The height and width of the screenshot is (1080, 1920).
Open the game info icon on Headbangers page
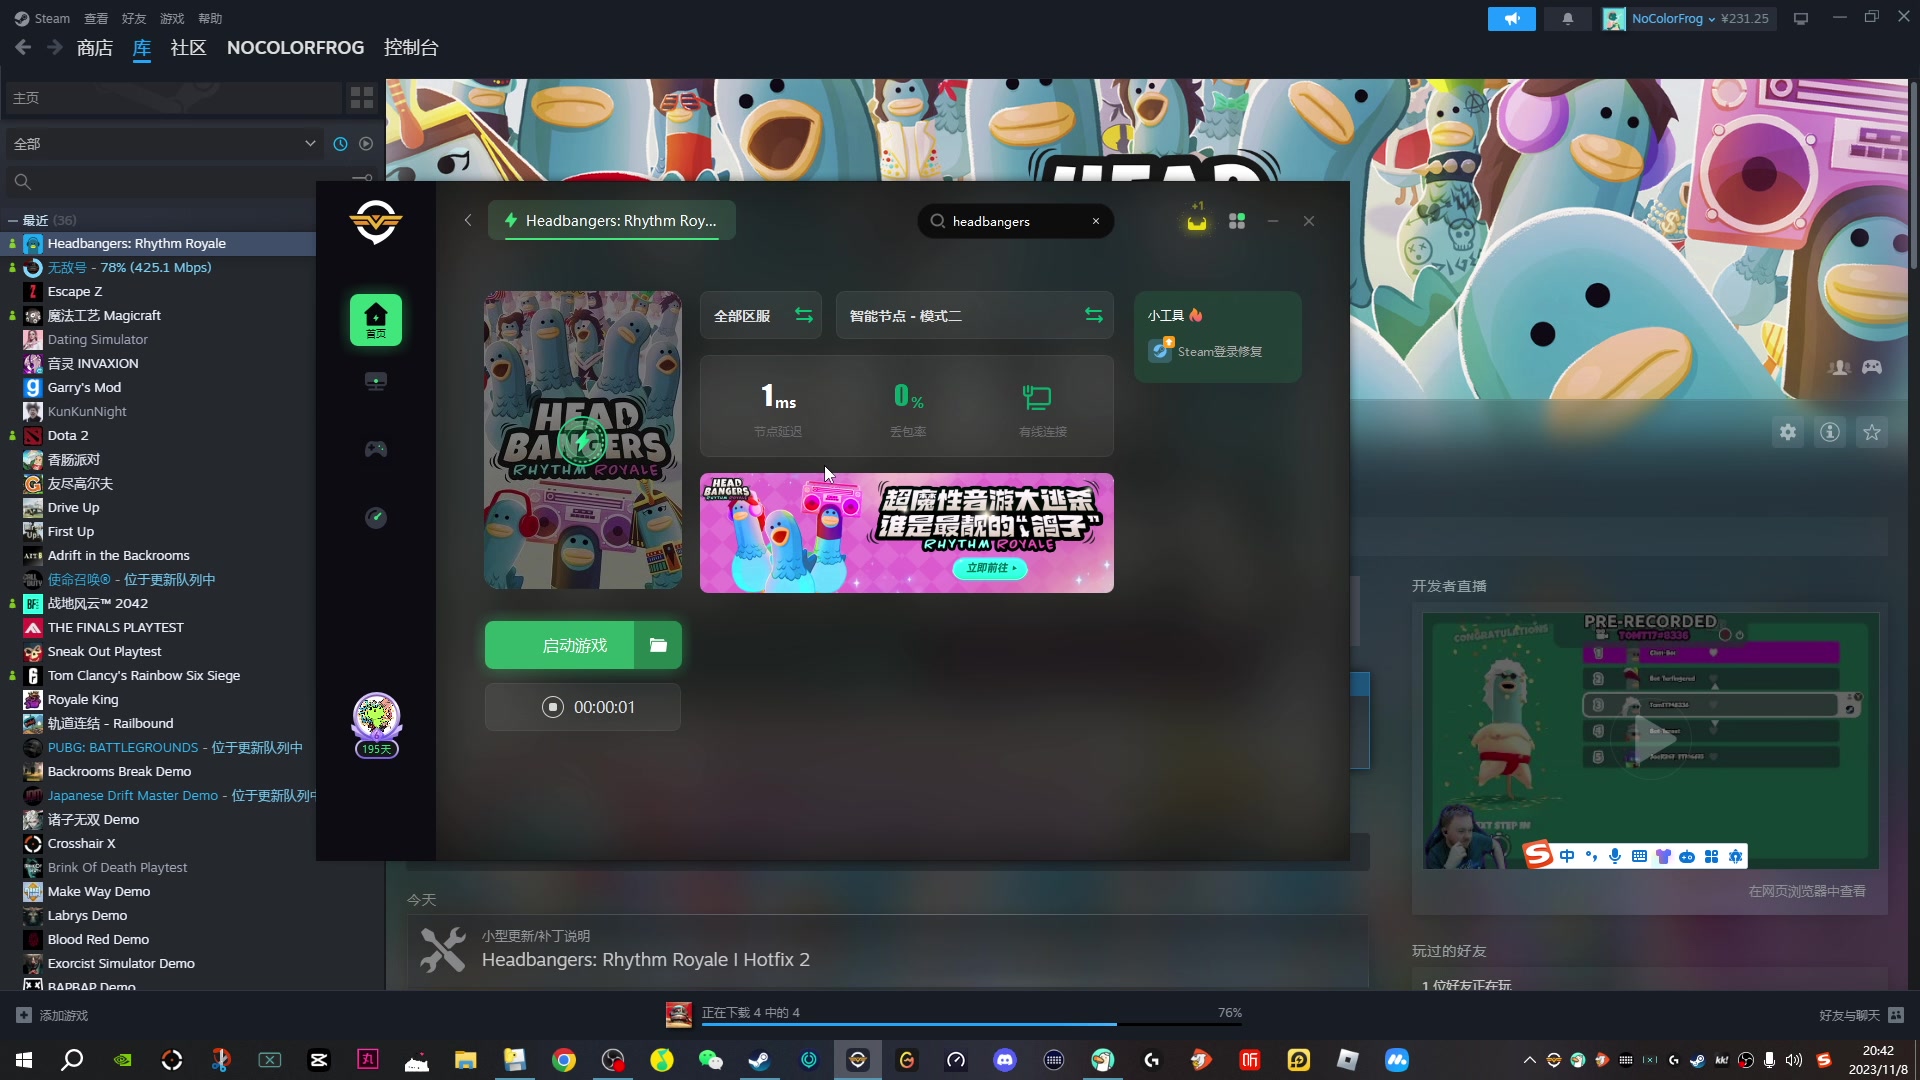tap(1830, 432)
